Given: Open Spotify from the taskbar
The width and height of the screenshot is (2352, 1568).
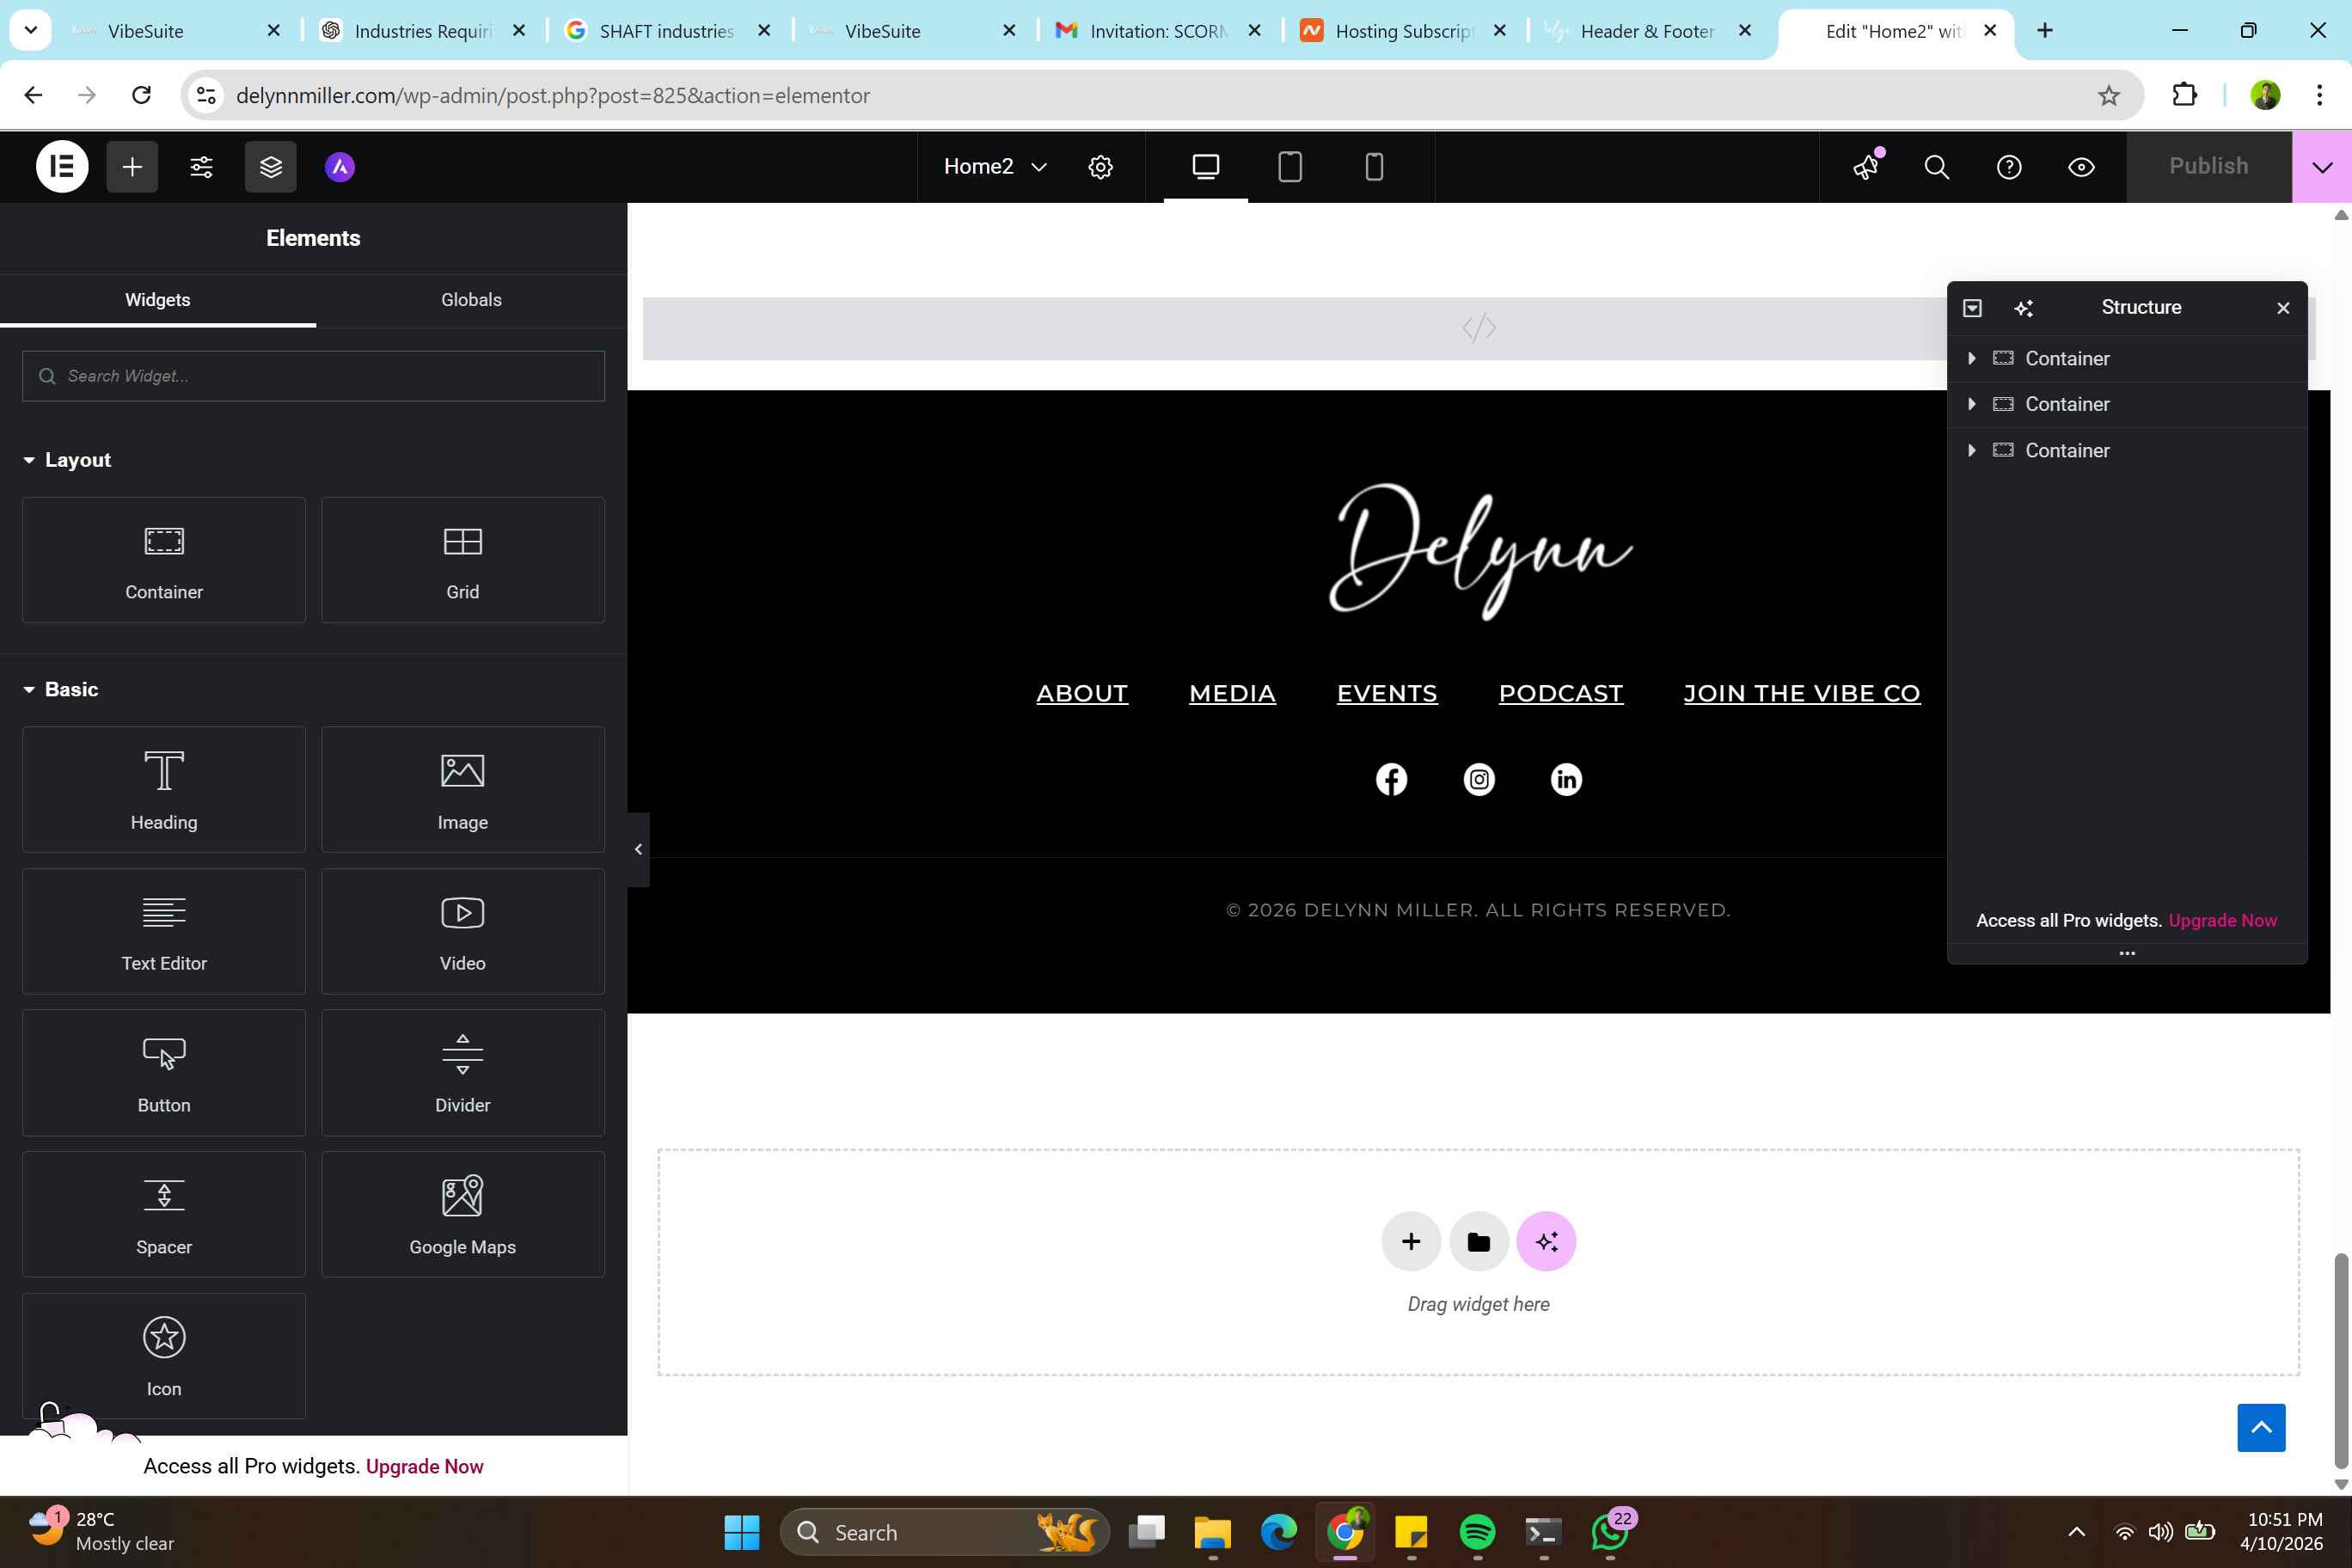Looking at the screenshot, I should (1477, 1532).
